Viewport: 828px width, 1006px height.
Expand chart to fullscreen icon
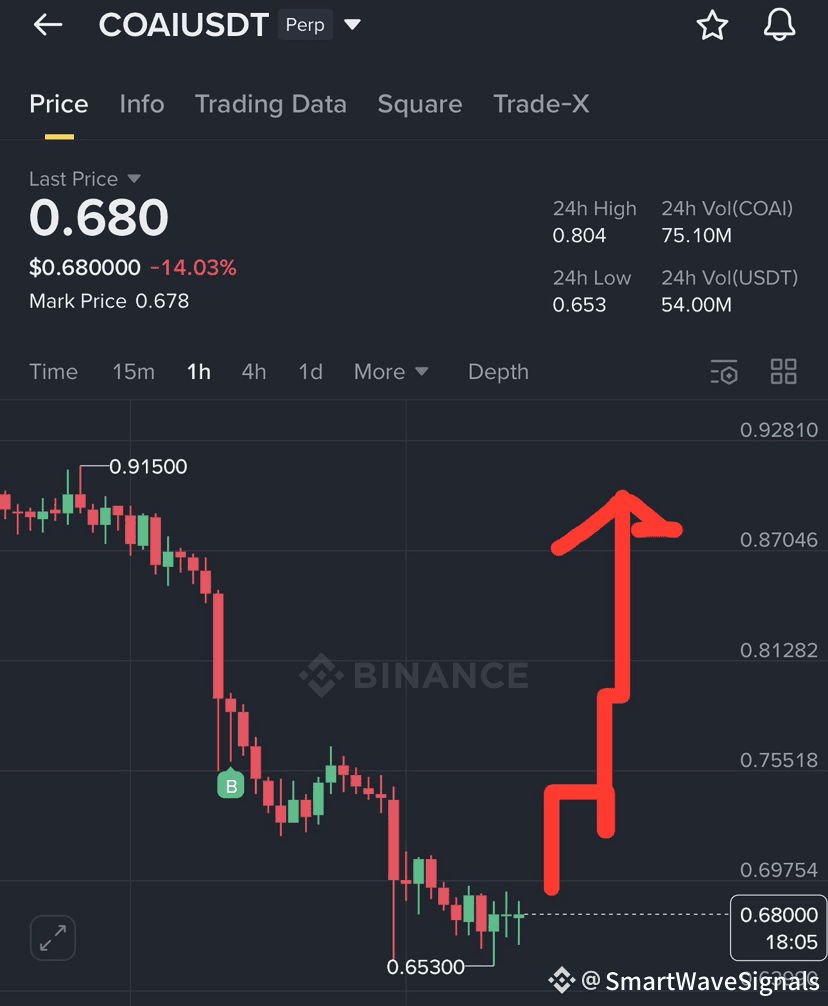53,938
